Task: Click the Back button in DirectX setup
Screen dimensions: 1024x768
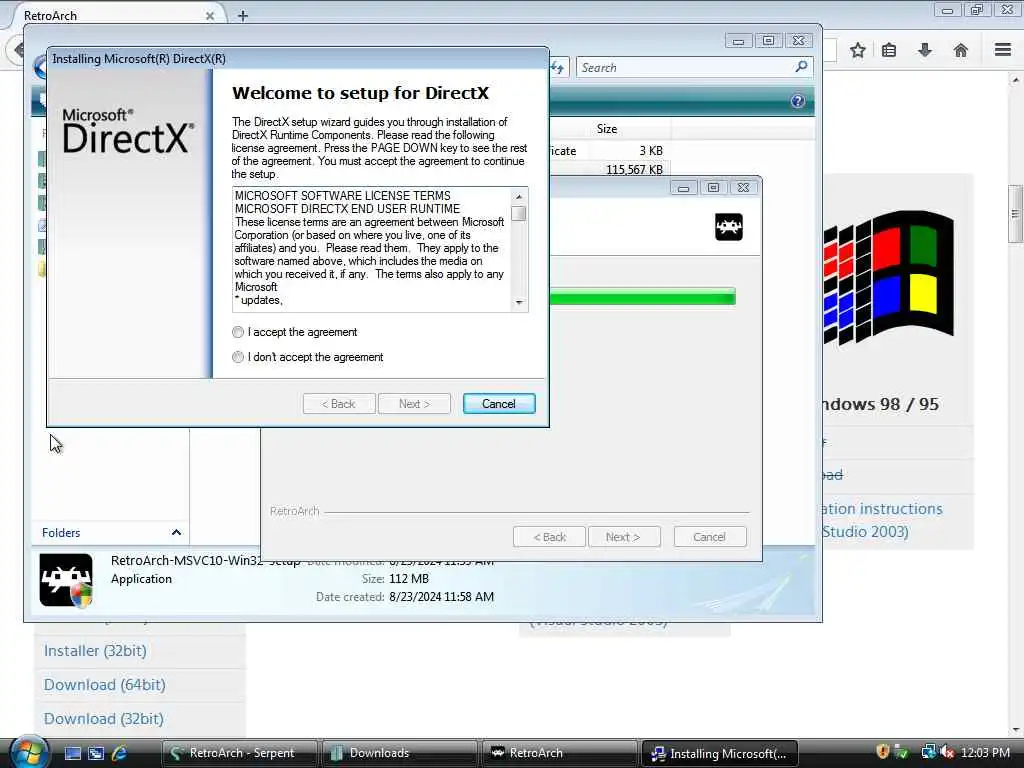Action: 339,404
